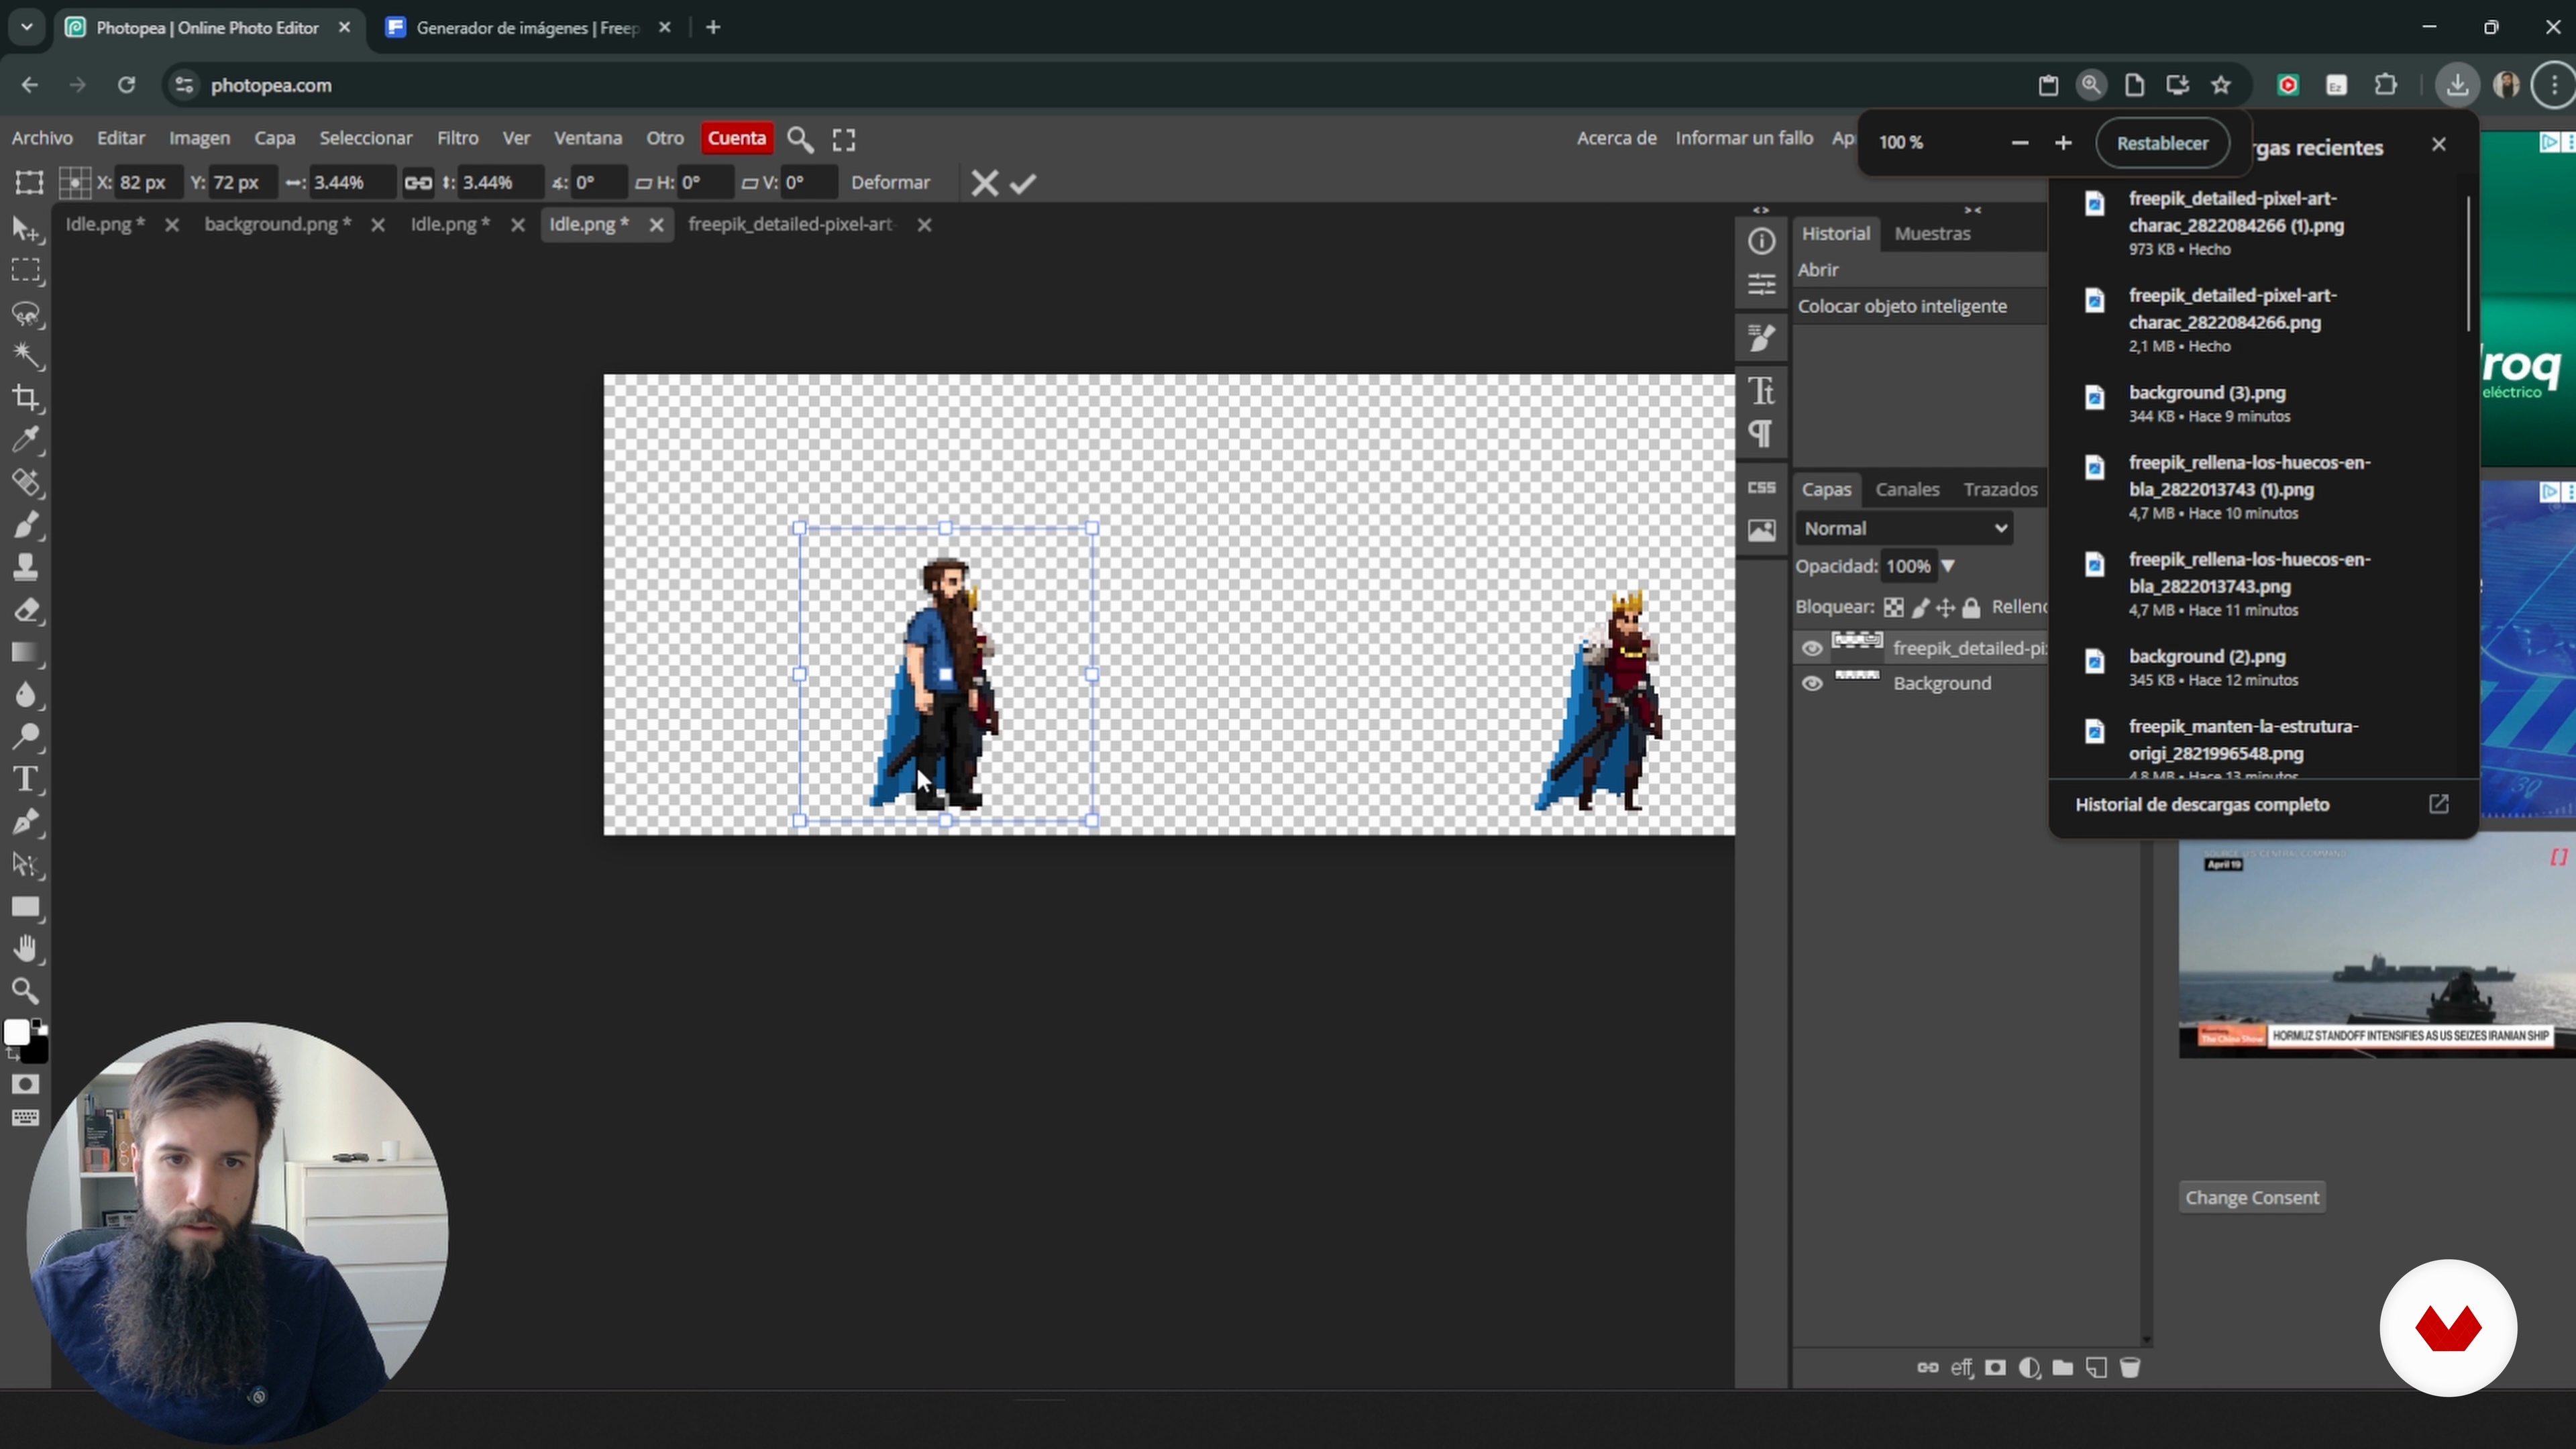
Task: Open the Opacidad slider arrow
Action: pos(1948,566)
